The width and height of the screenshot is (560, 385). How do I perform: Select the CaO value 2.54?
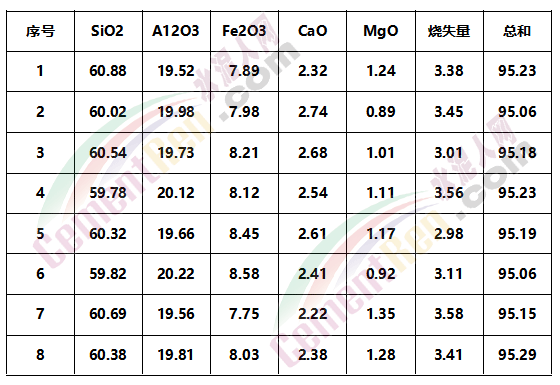[x=313, y=193]
